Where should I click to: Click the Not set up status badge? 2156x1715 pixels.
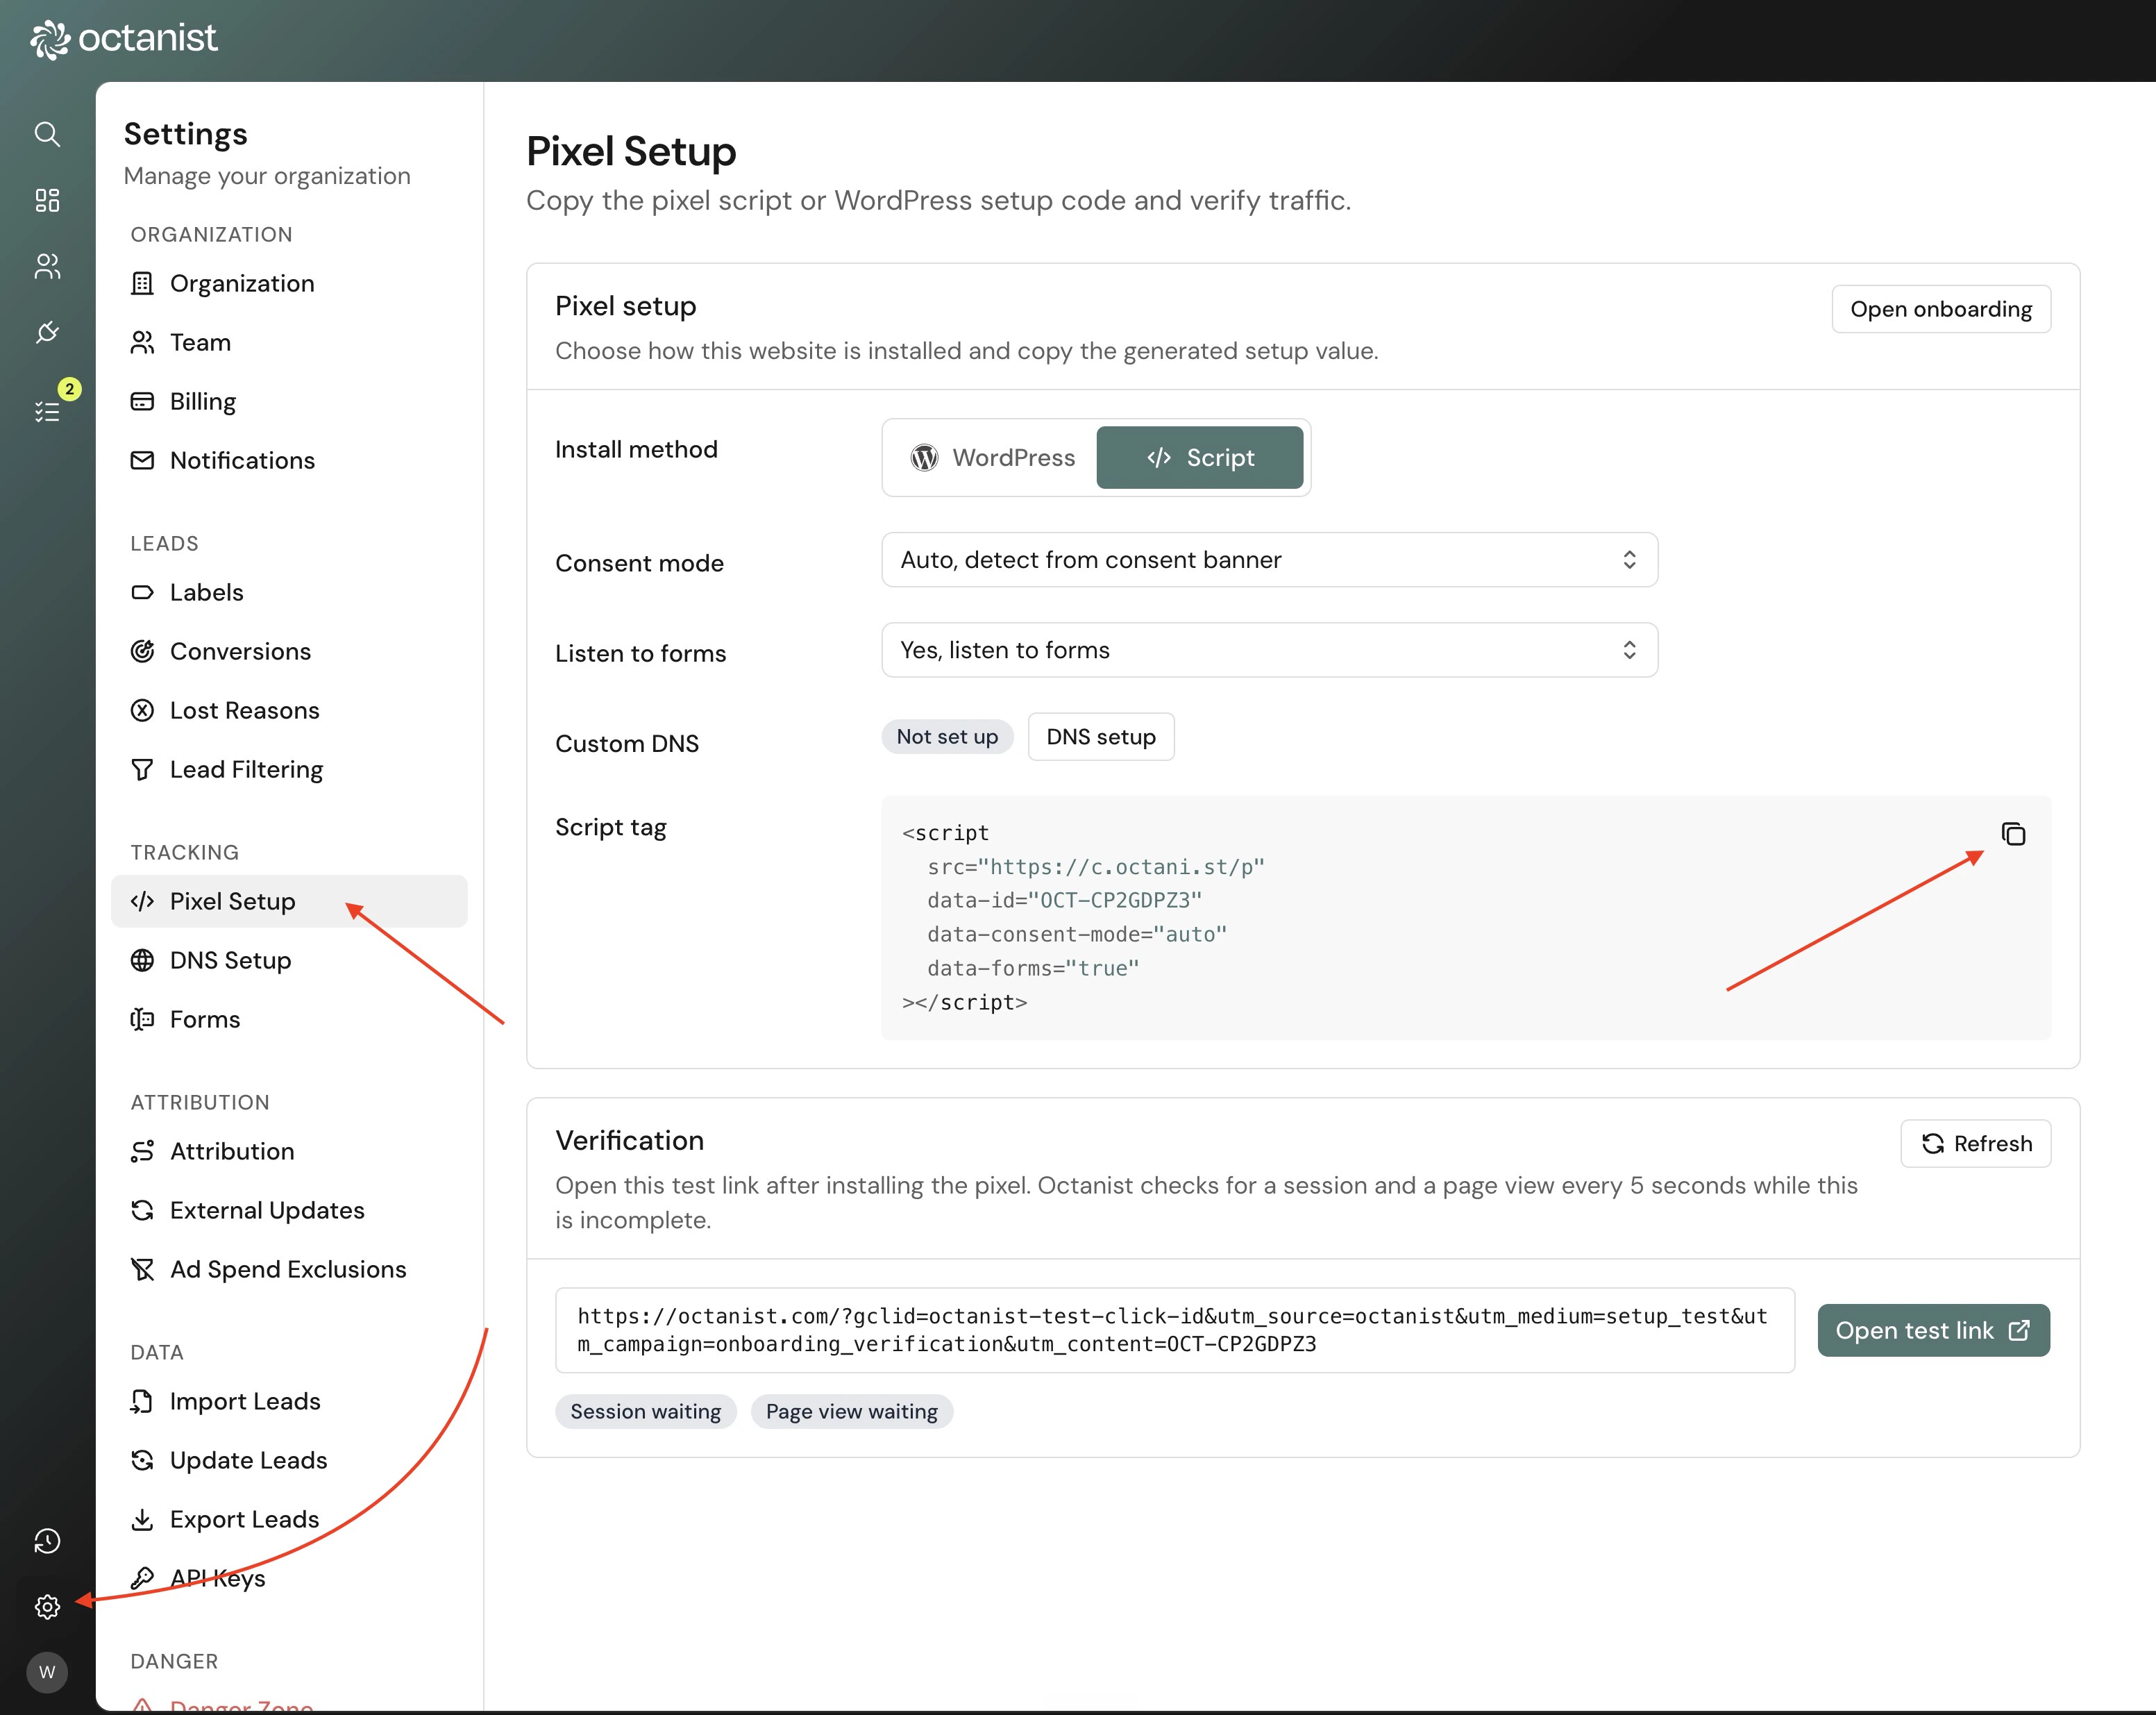click(x=947, y=737)
